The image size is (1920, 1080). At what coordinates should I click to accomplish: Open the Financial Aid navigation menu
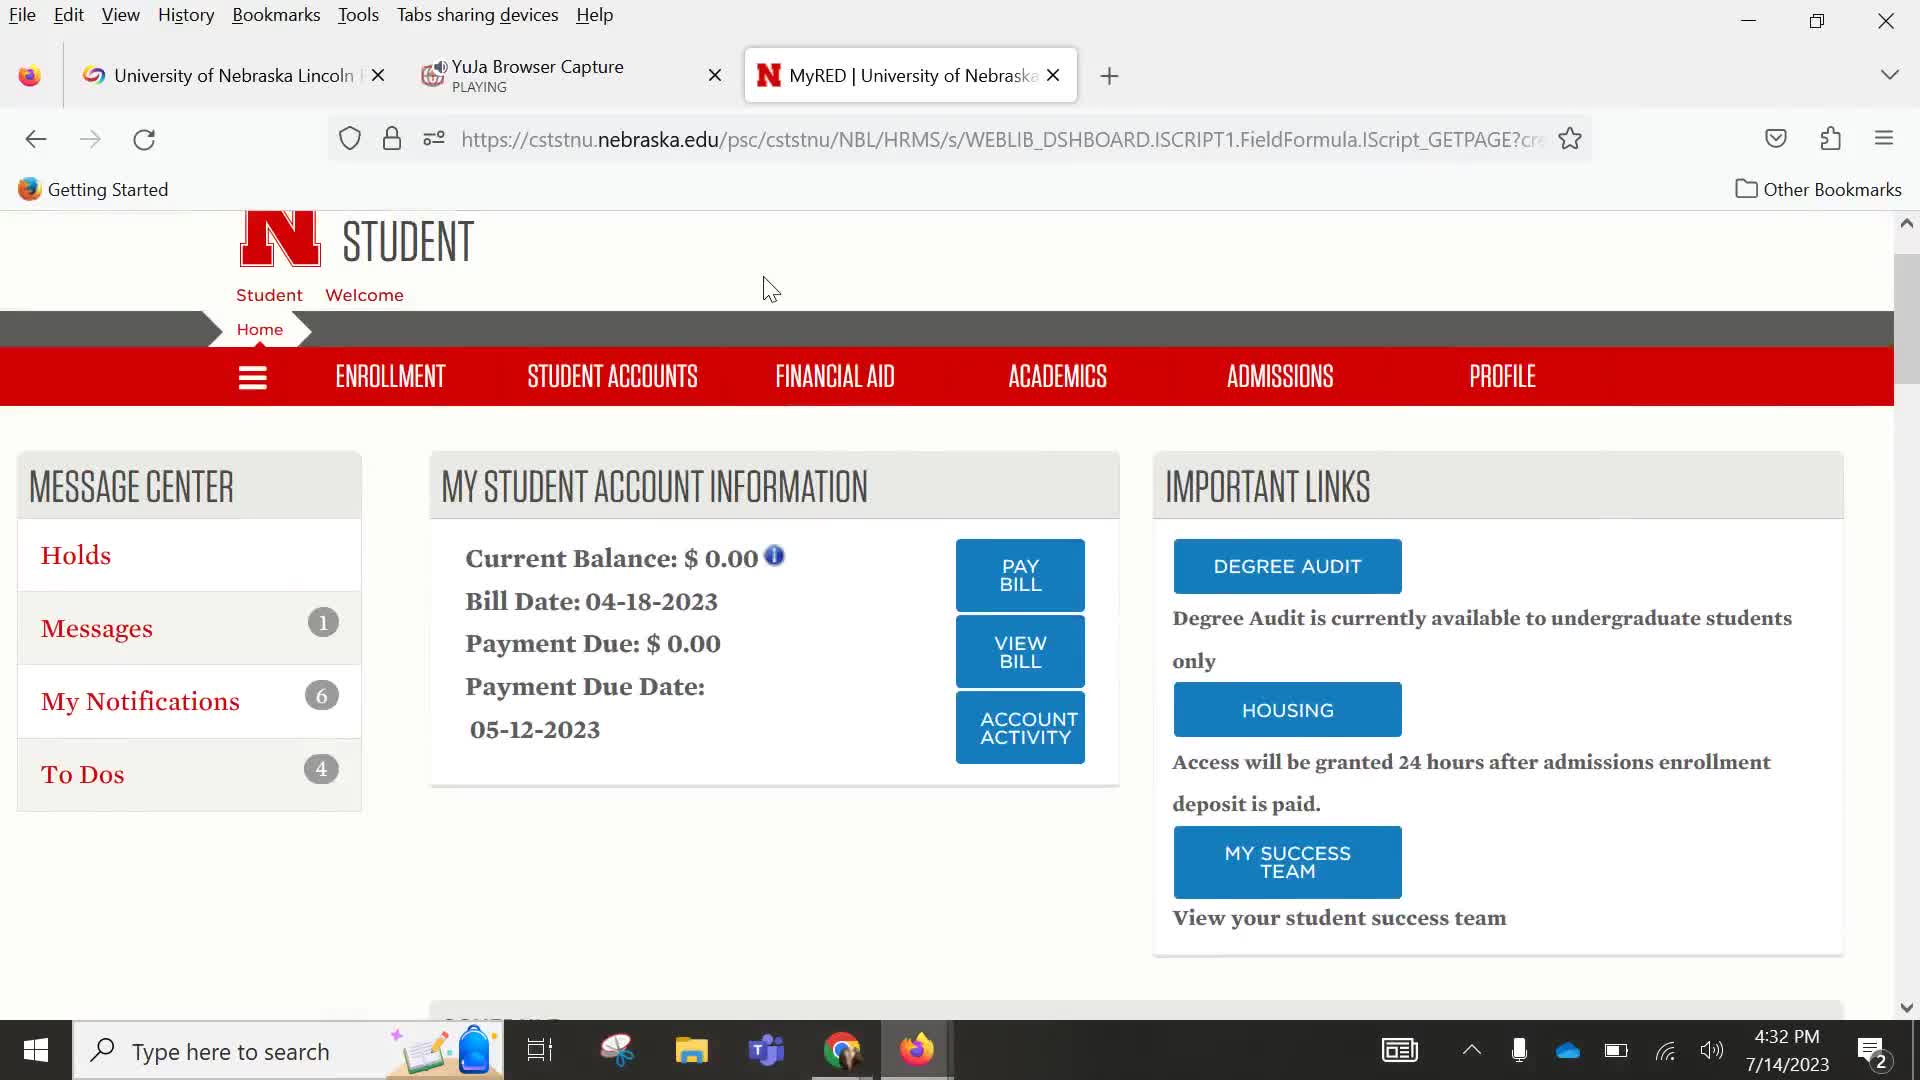tap(834, 376)
